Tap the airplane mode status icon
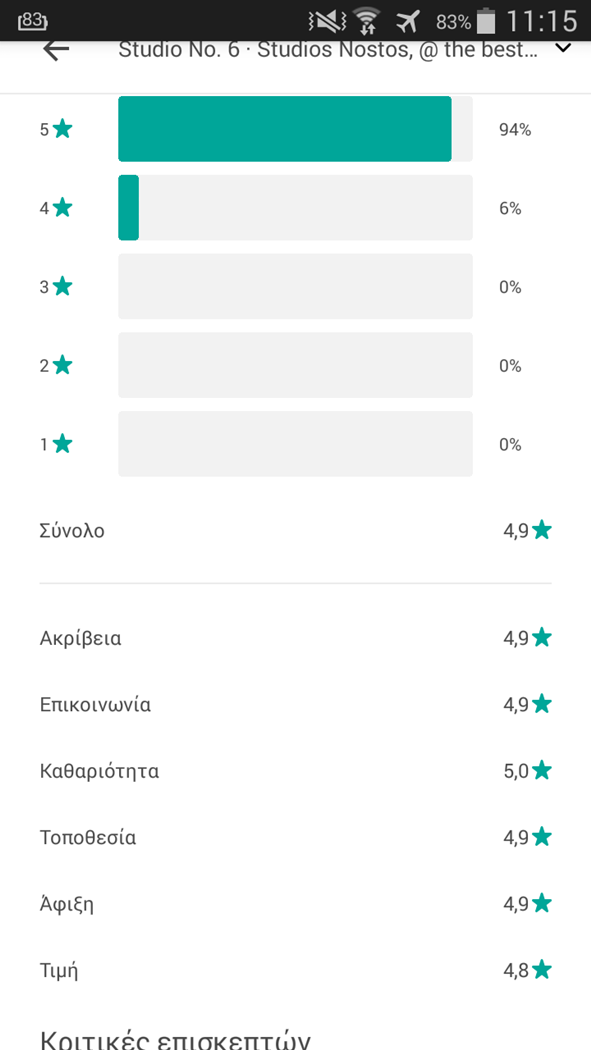 coord(406,21)
